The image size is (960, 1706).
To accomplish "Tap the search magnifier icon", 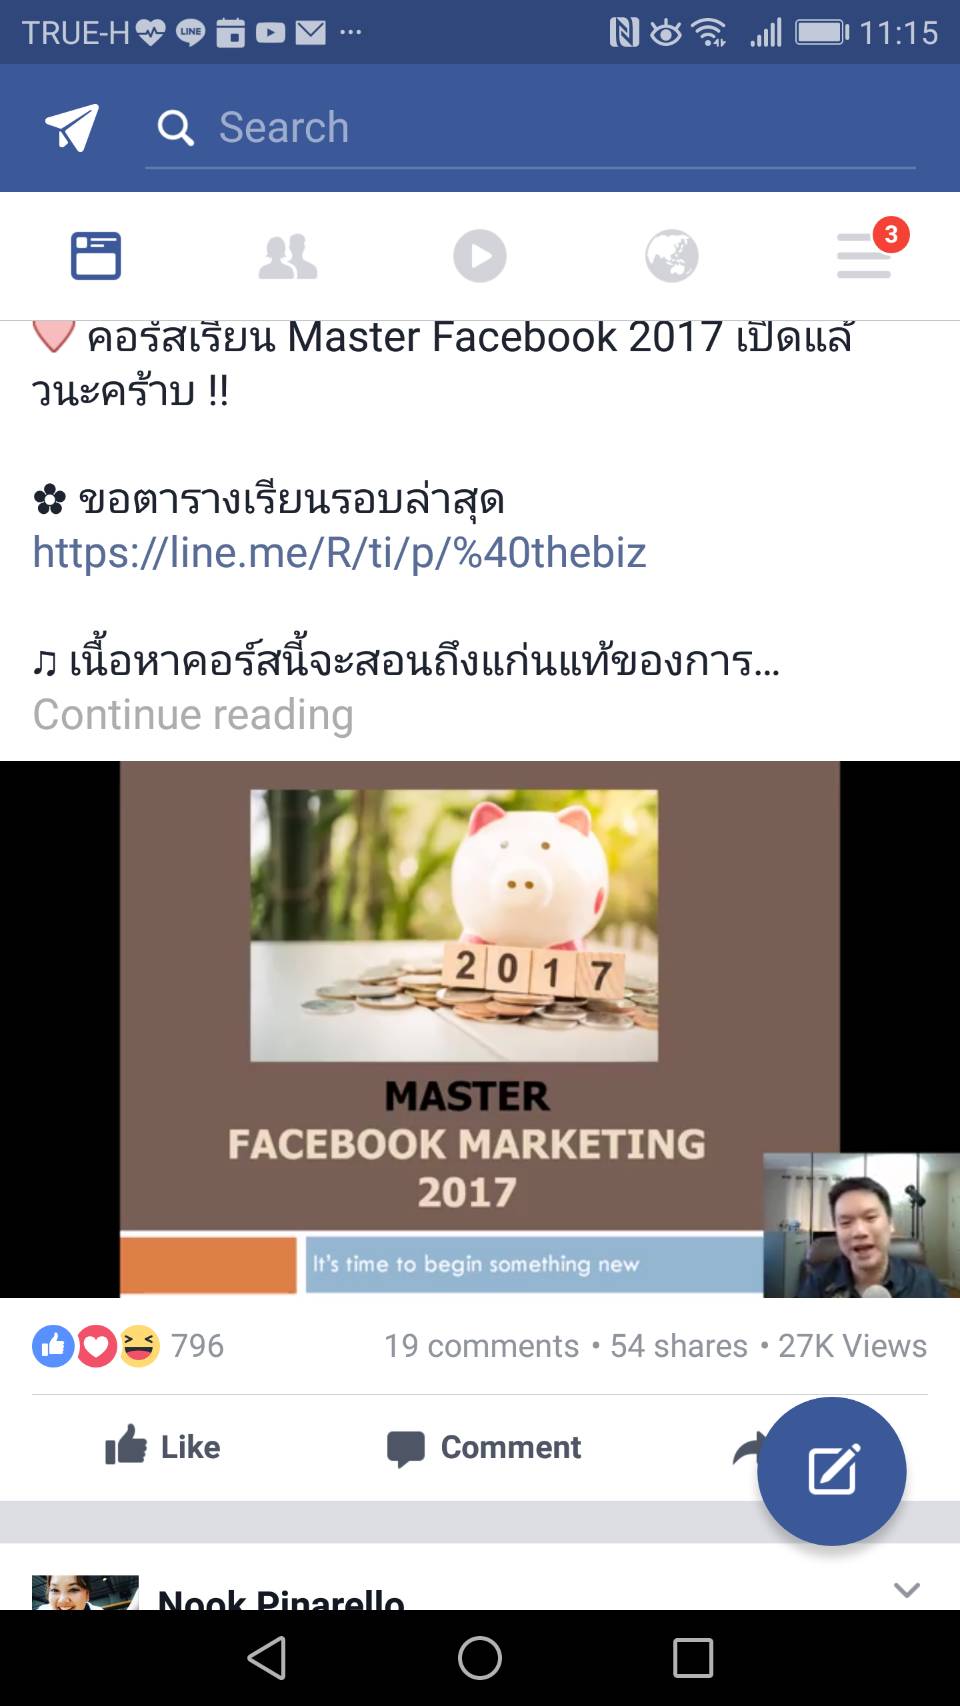I will coord(175,128).
